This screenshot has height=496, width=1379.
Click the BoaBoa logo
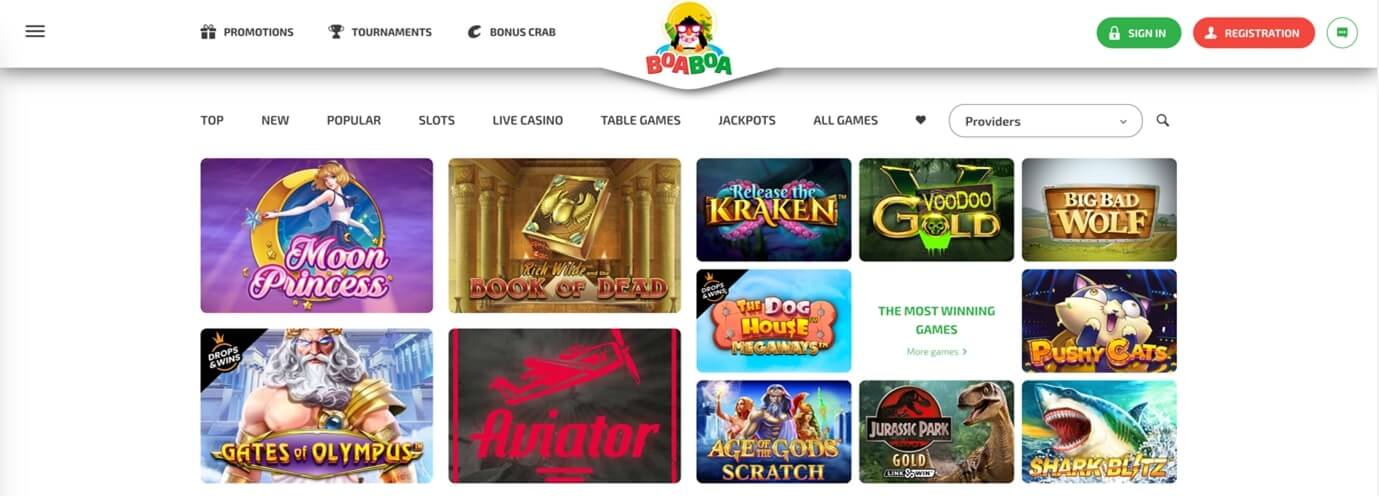(x=689, y=41)
